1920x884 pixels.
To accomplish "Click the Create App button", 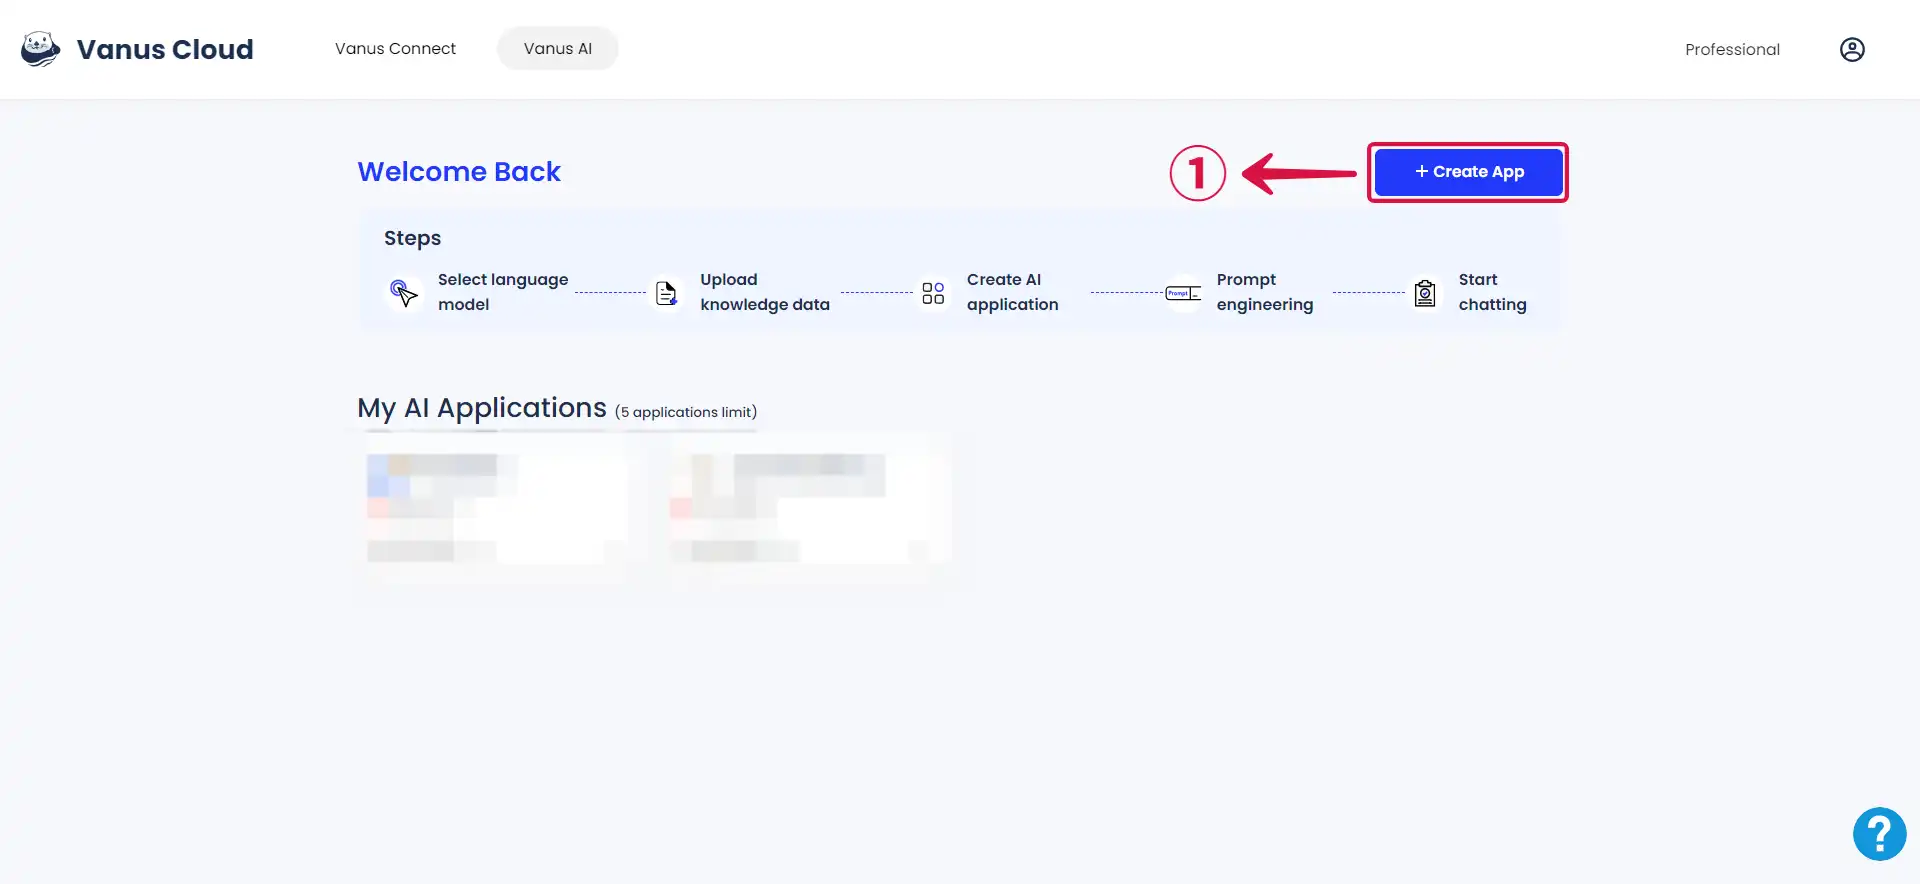I will (x=1468, y=172).
